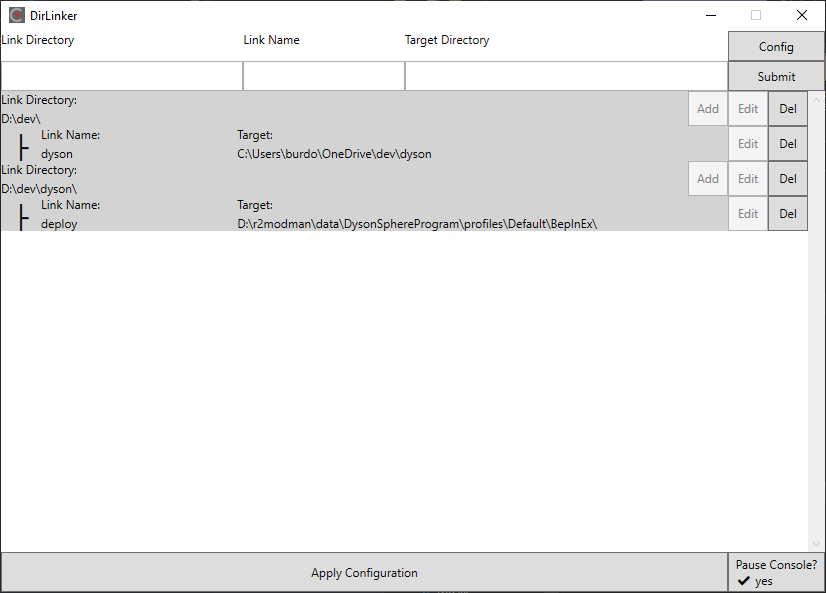This screenshot has width=826, height=593.
Task: Add a link under D:\dev\dyson\ directory
Action: click(x=707, y=179)
